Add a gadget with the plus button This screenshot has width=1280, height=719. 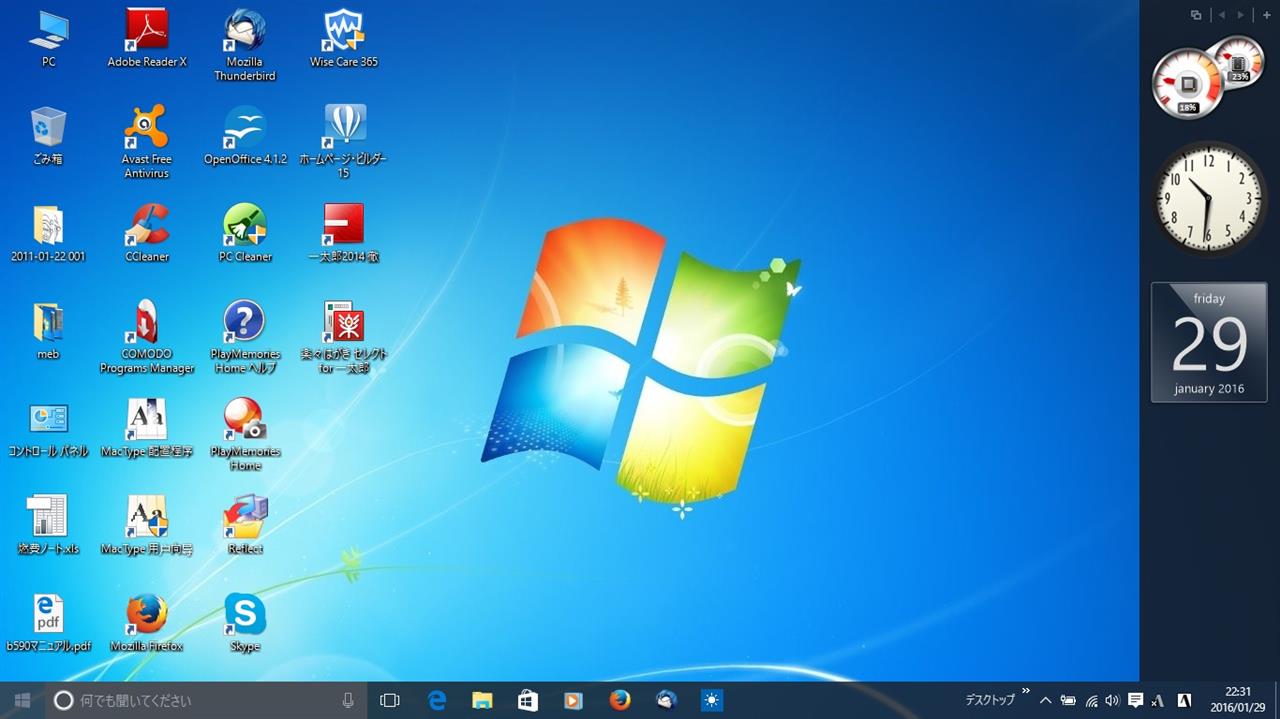(1267, 15)
